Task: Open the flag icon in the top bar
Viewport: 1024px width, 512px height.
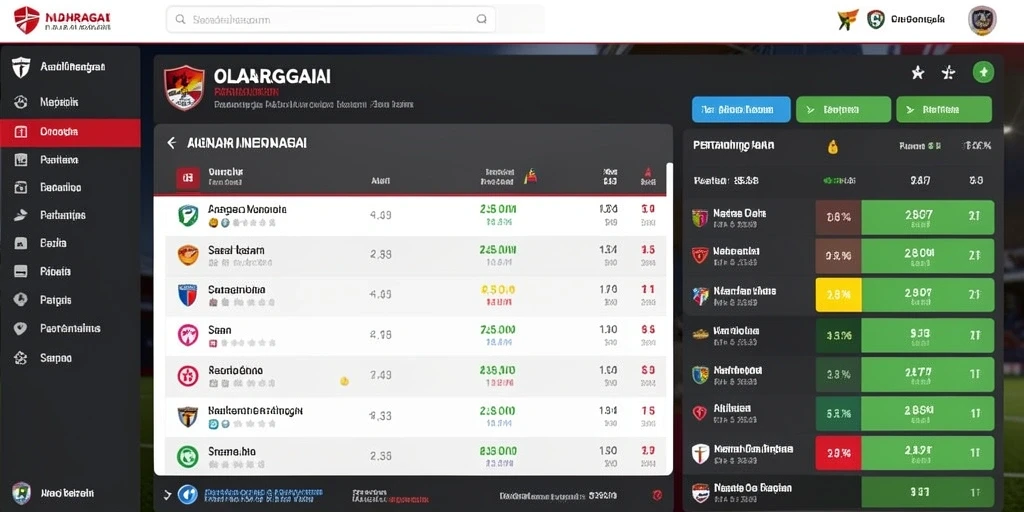Action: click(x=847, y=20)
